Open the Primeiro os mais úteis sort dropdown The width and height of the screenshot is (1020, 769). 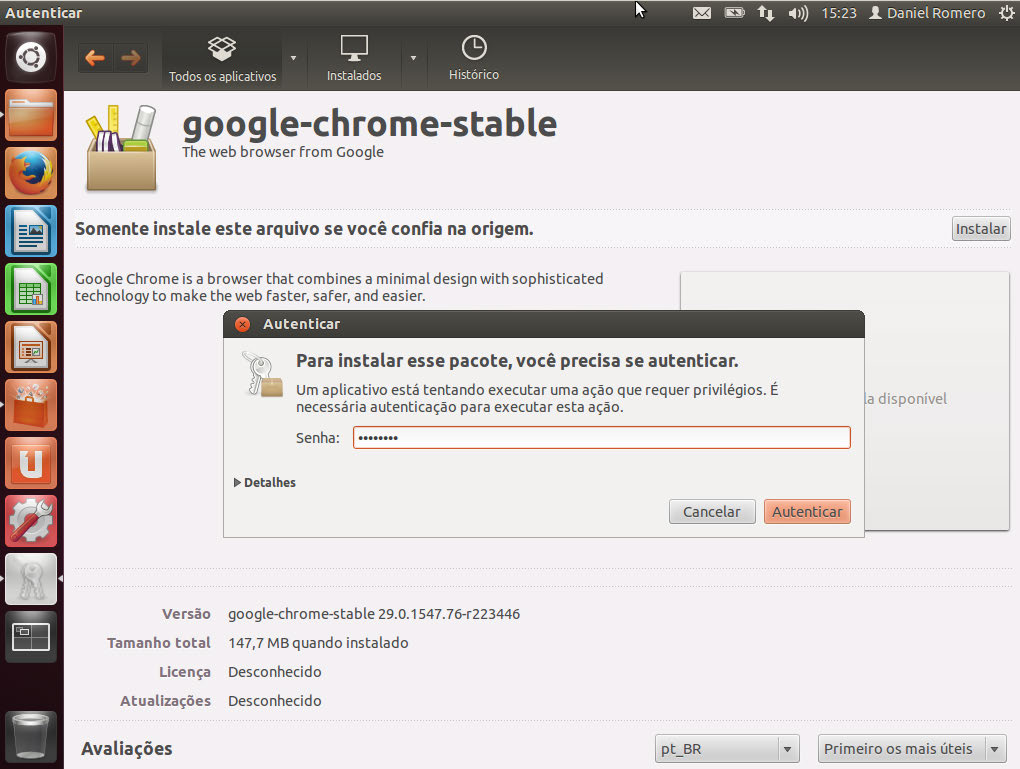click(x=912, y=749)
